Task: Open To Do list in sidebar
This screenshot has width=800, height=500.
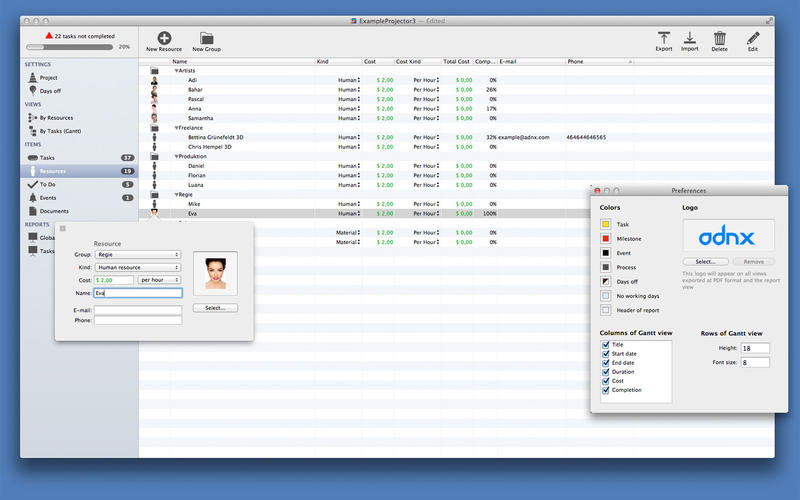Action: [x=79, y=184]
